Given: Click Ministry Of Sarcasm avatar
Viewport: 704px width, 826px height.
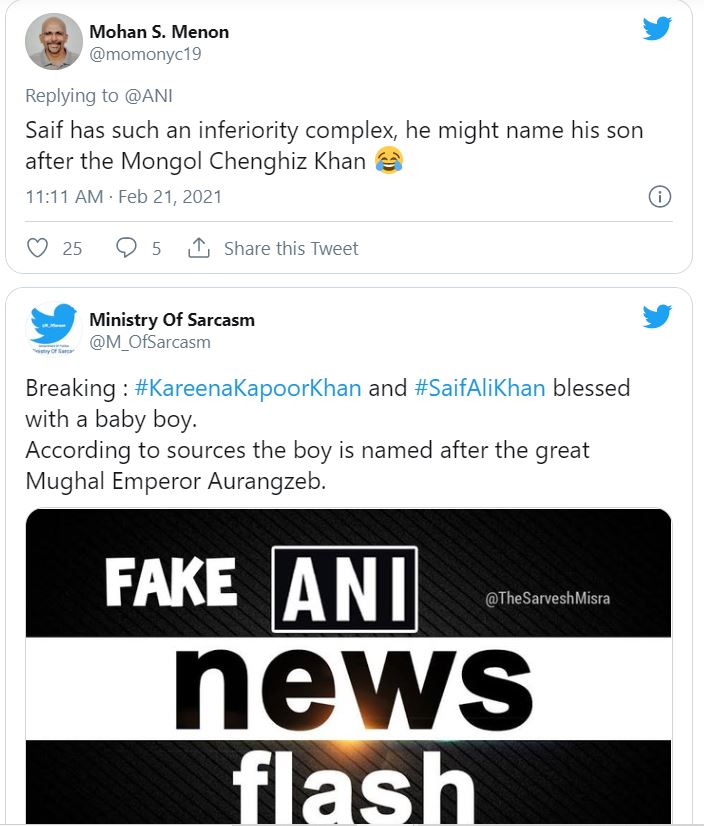Looking at the screenshot, I should pyautogui.click(x=54, y=331).
